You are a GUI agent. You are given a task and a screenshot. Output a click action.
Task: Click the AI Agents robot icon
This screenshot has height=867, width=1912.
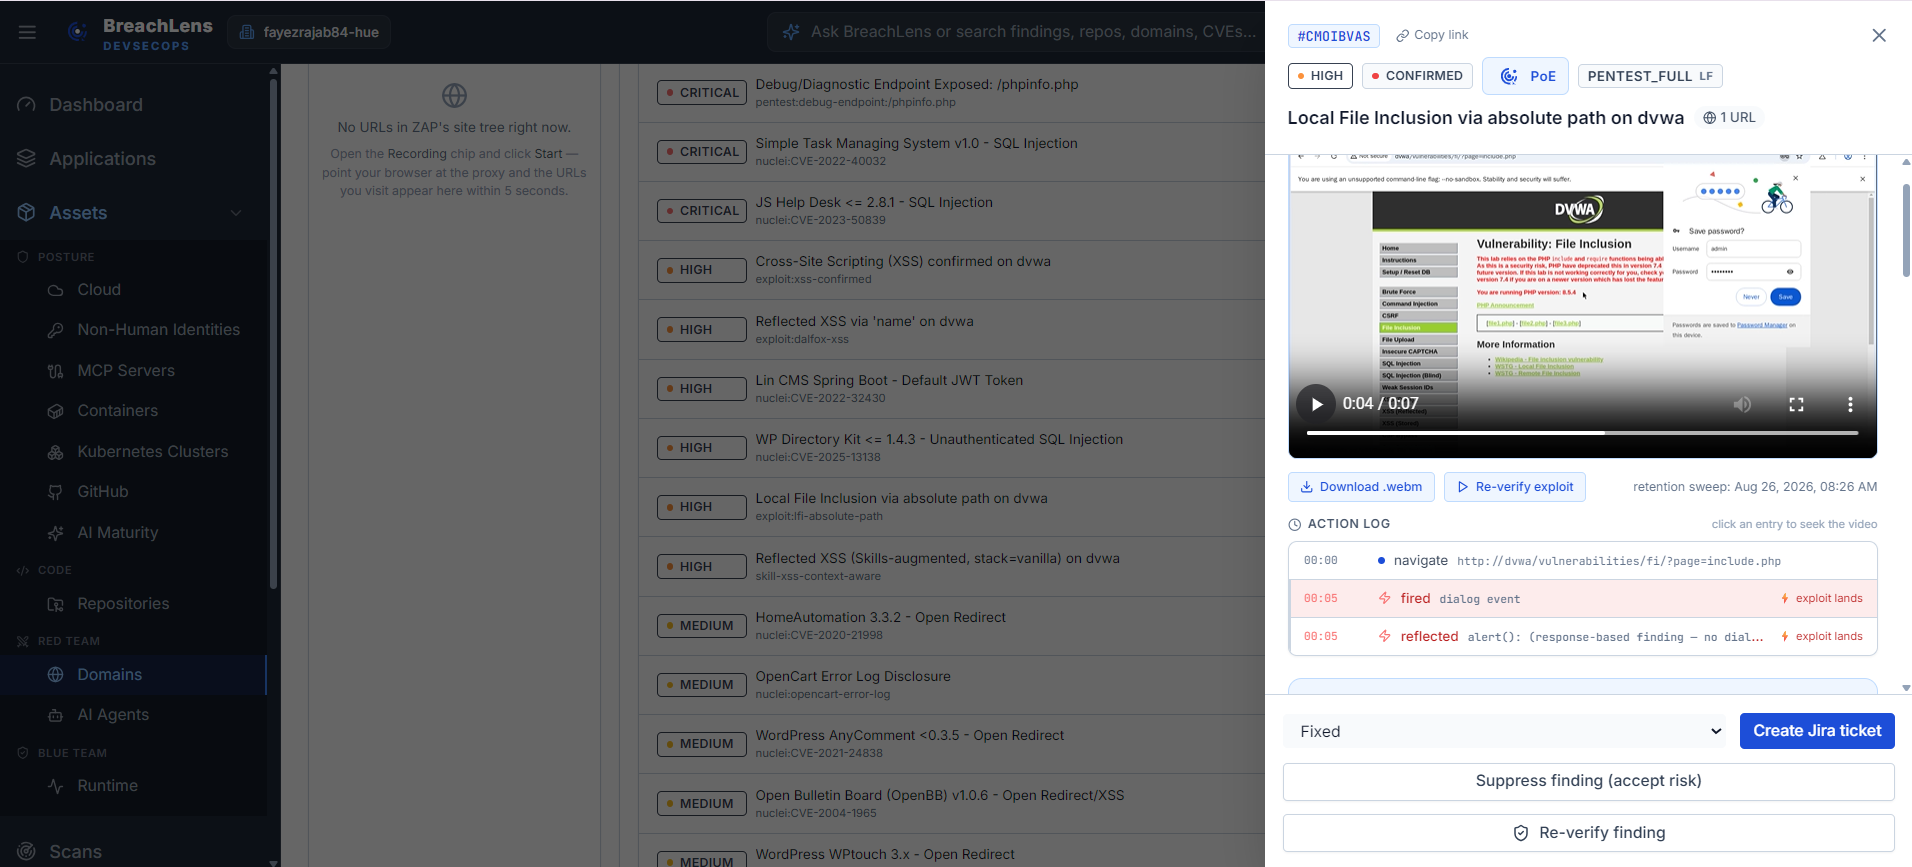click(56, 715)
